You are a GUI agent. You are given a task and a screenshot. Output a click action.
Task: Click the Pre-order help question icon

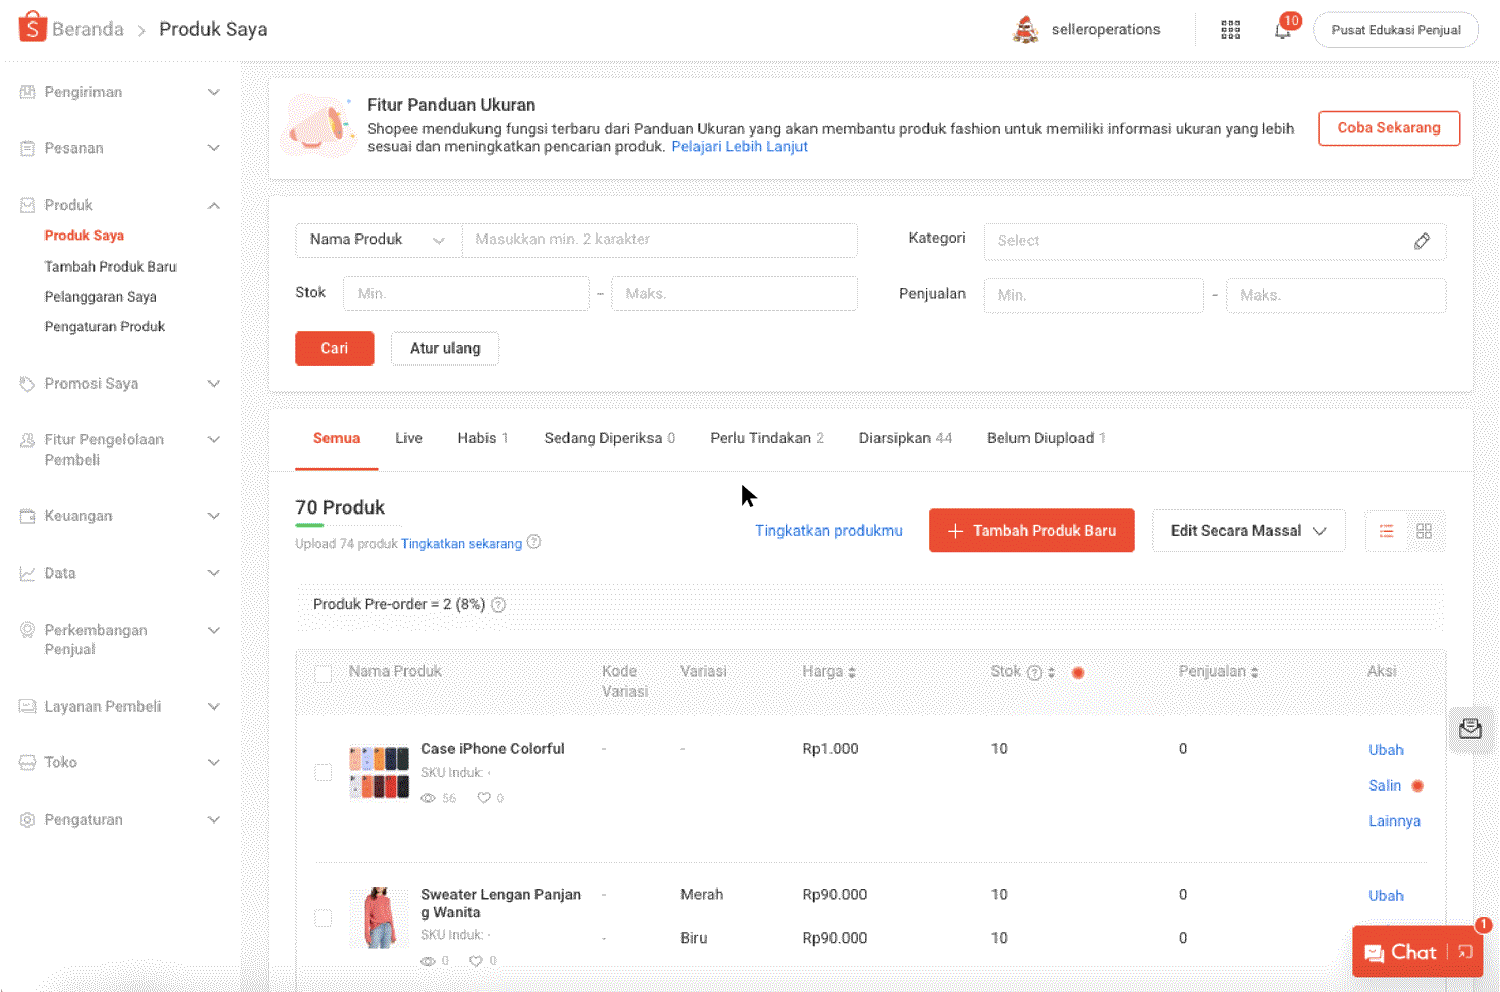click(498, 605)
